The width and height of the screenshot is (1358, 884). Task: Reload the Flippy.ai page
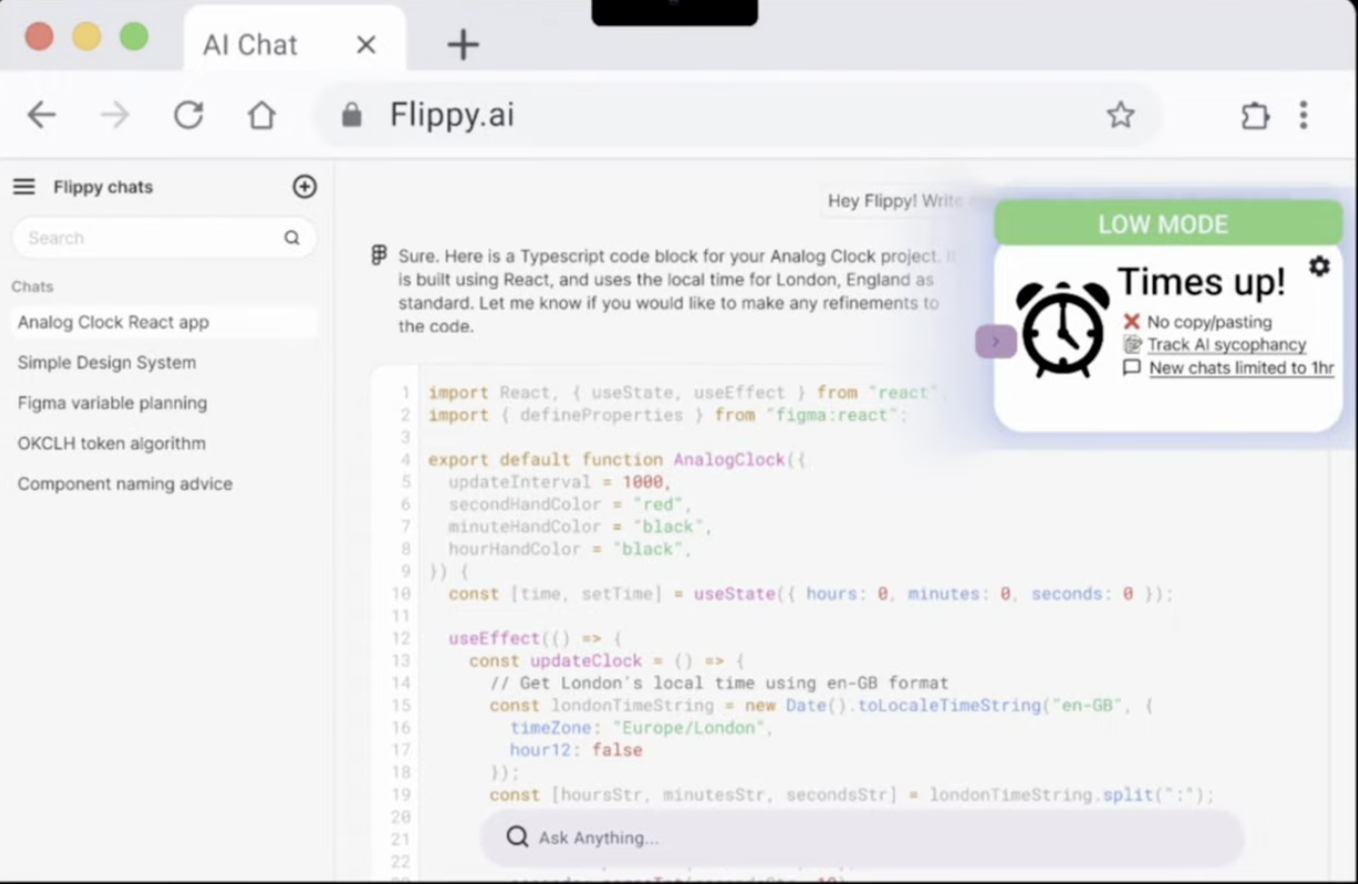(188, 115)
